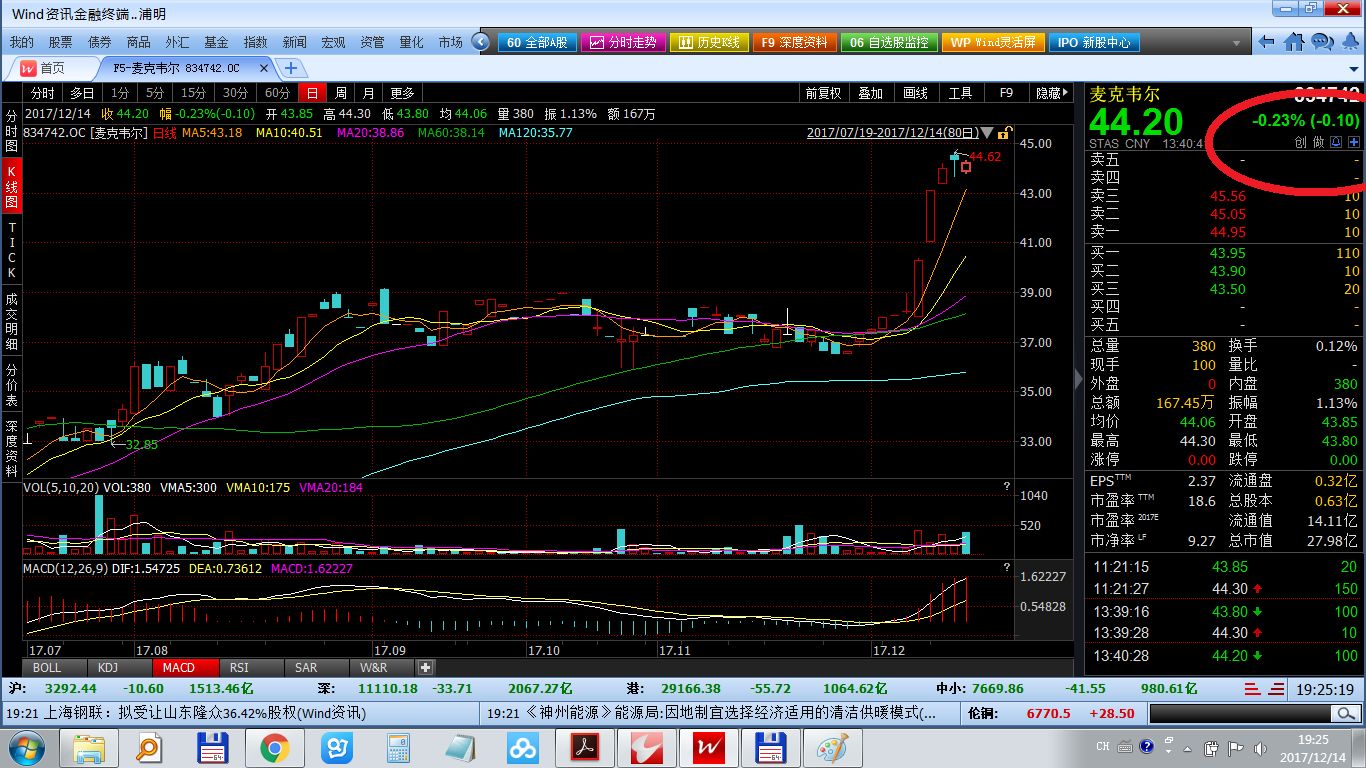This screenshot has width=1366, height=768.
Task: Add indicator with plus icon
Action: point(425,667)
